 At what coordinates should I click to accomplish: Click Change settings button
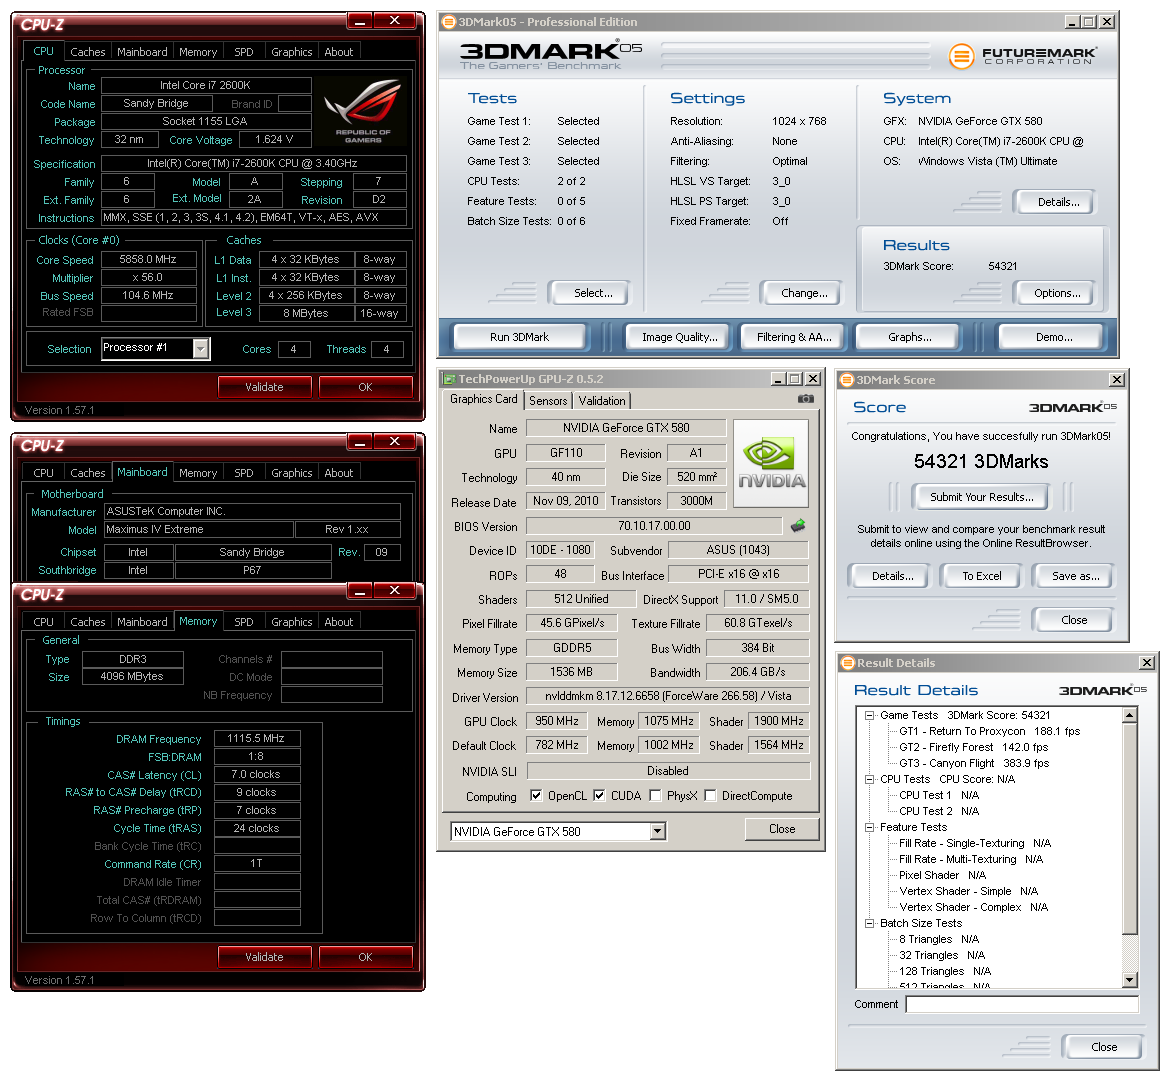coord(804,293)
